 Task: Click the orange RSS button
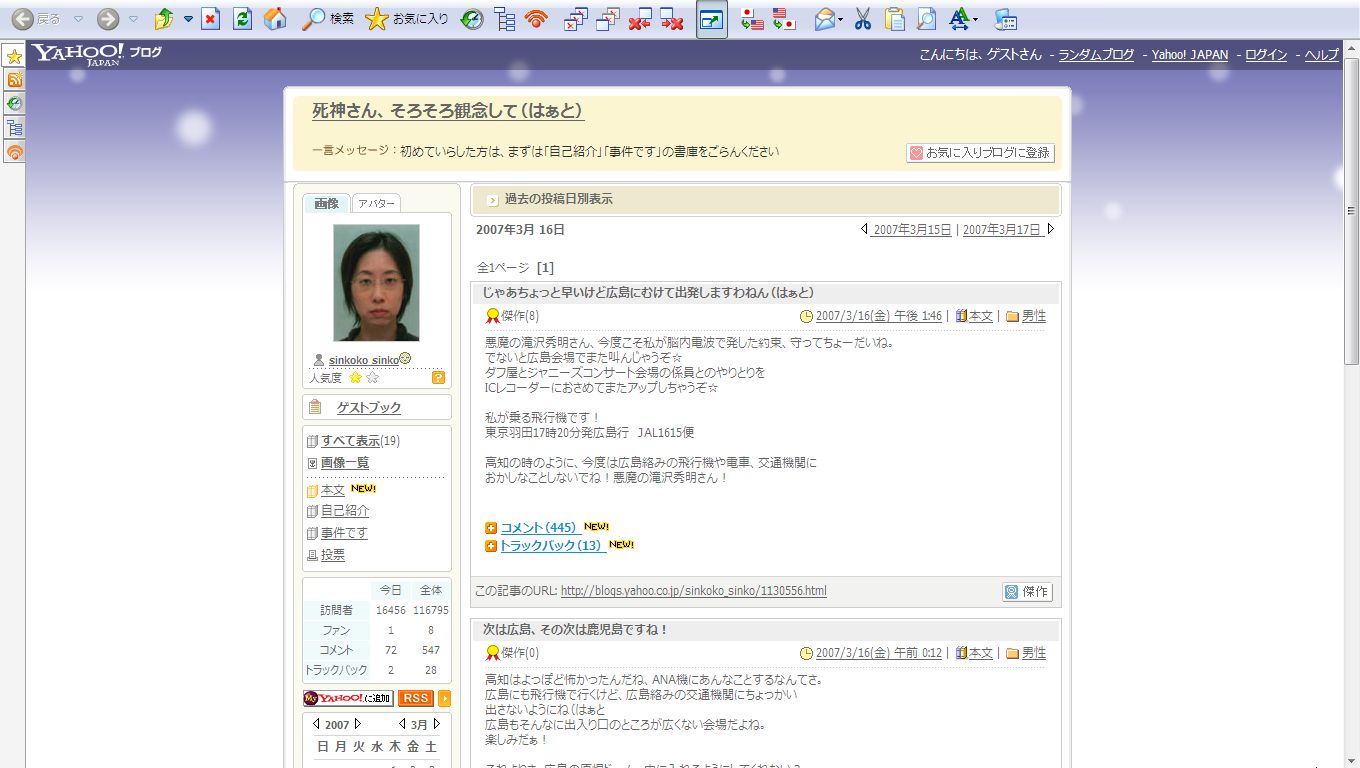coord(415,698)
